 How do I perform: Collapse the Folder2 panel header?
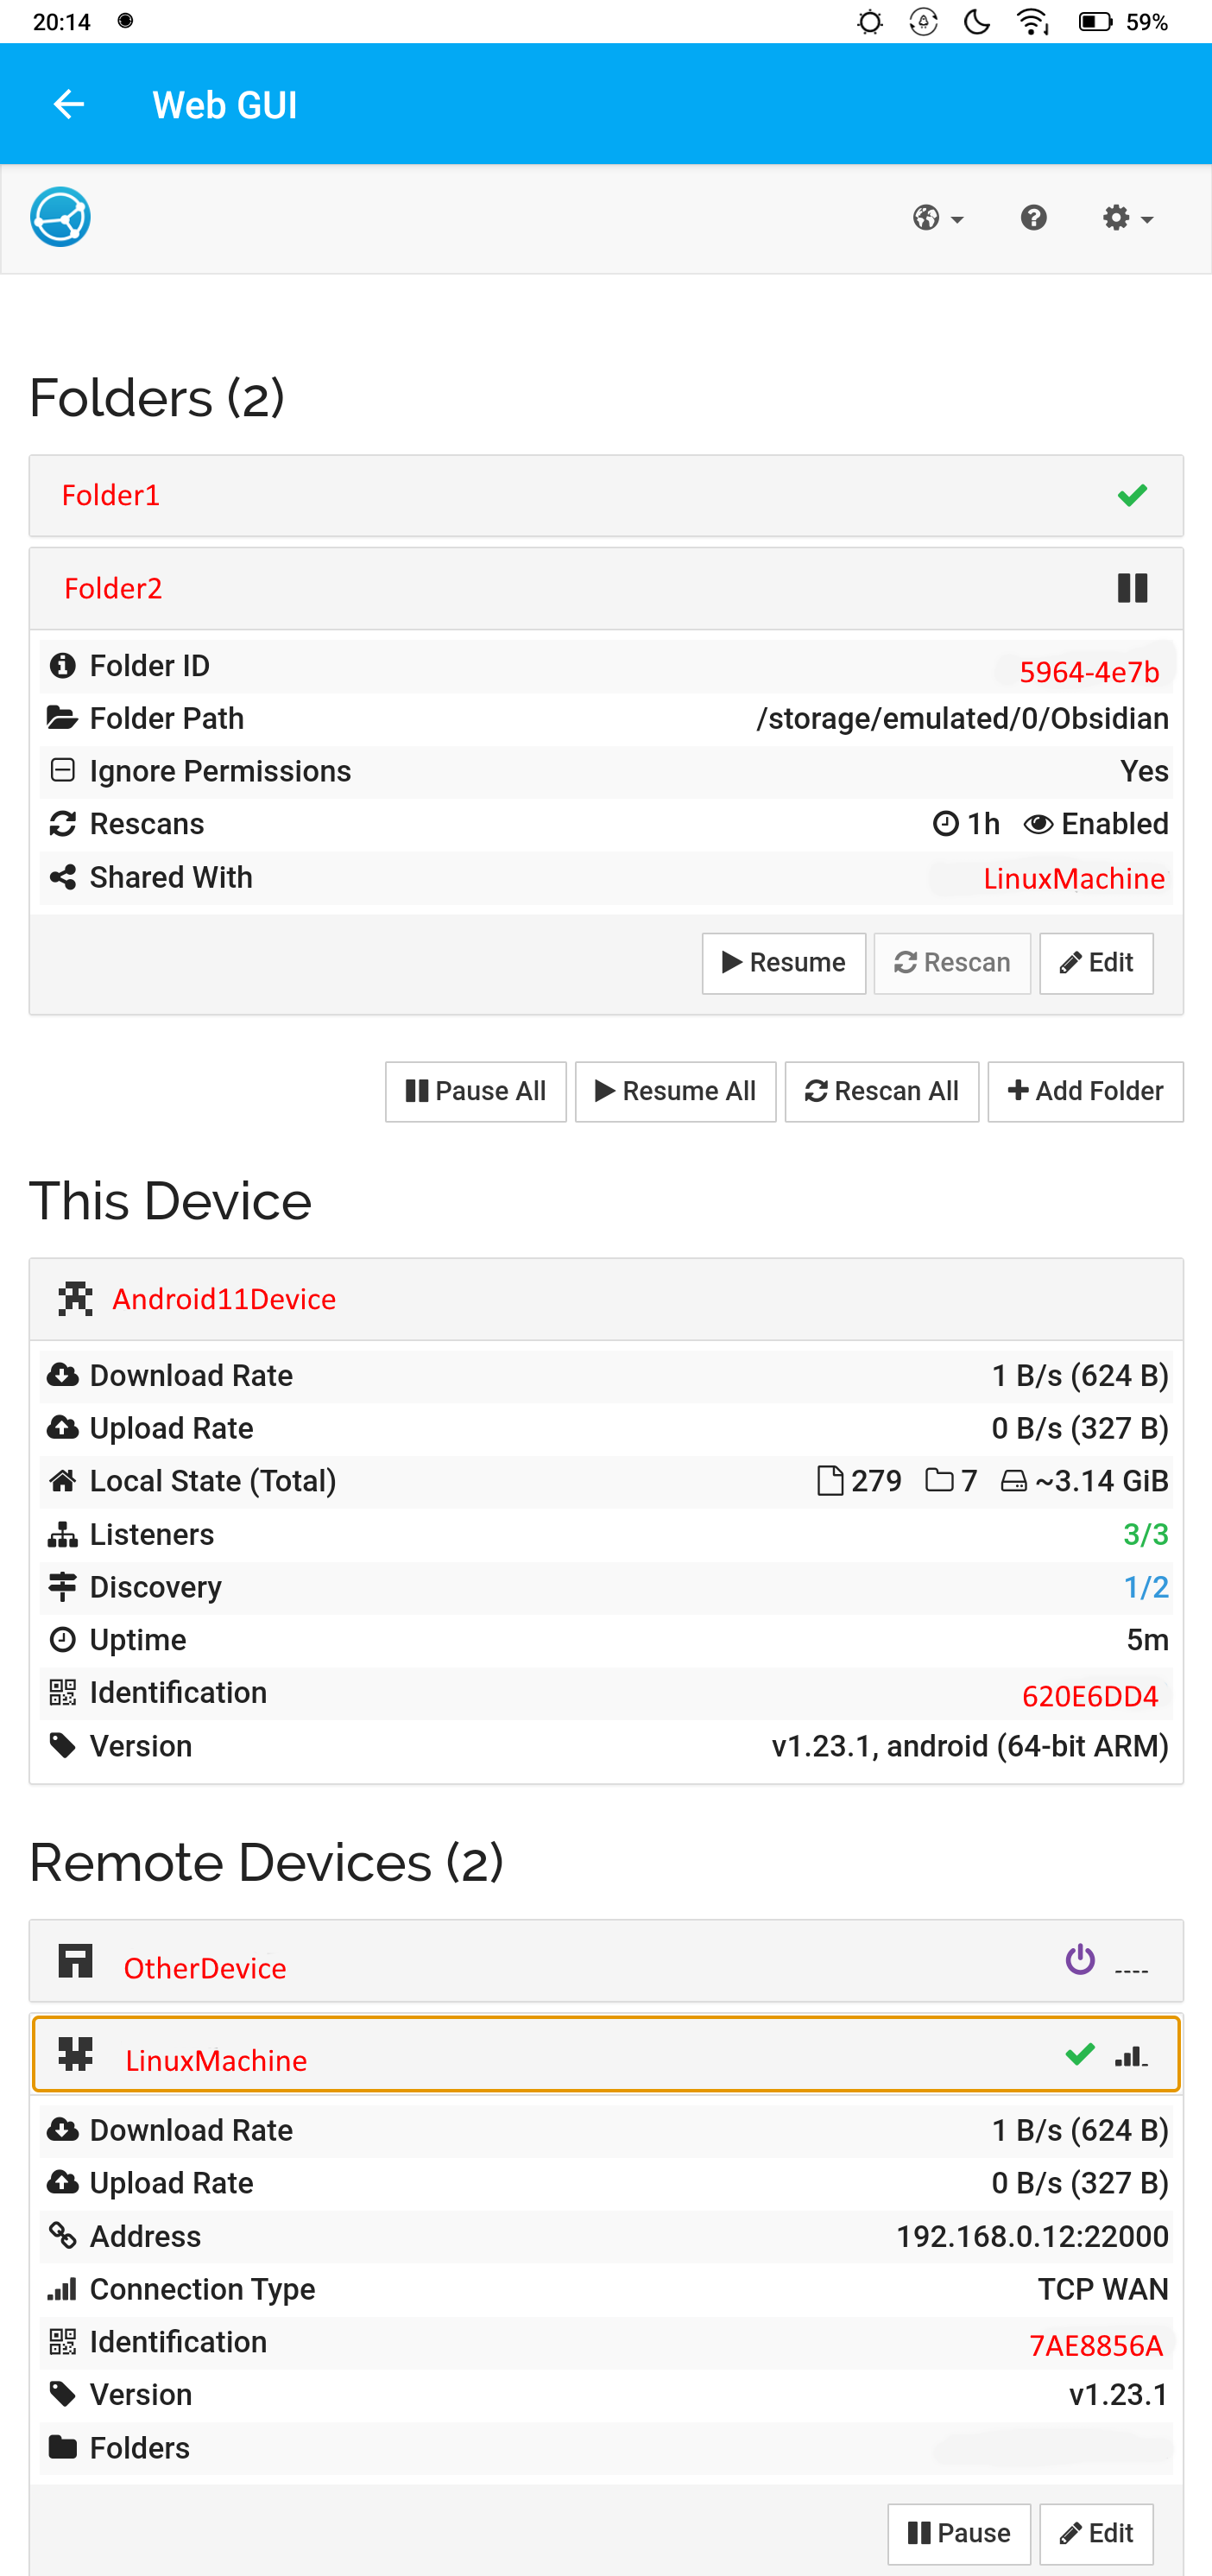click(x=606, y=589)
